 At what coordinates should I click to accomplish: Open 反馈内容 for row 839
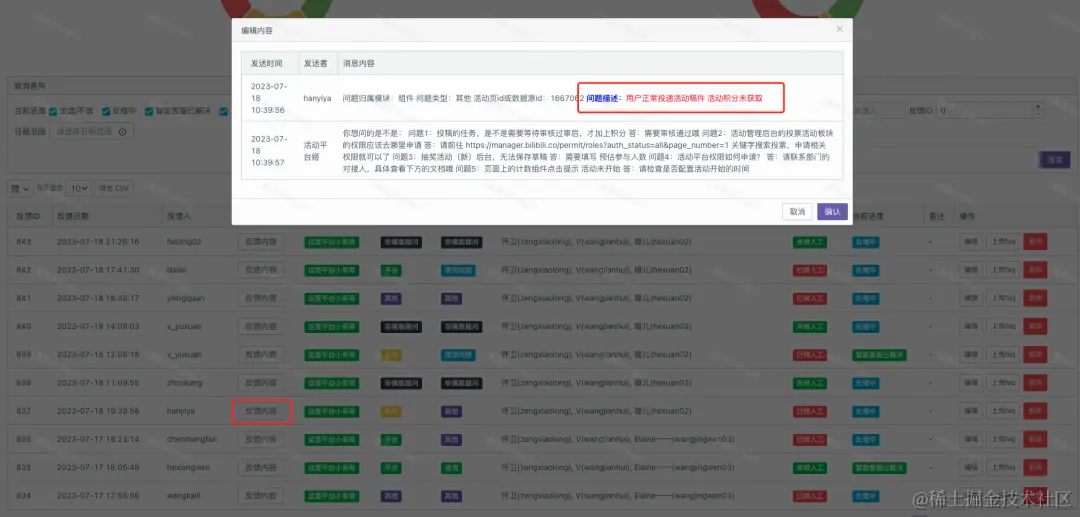(x=260, y=355)
